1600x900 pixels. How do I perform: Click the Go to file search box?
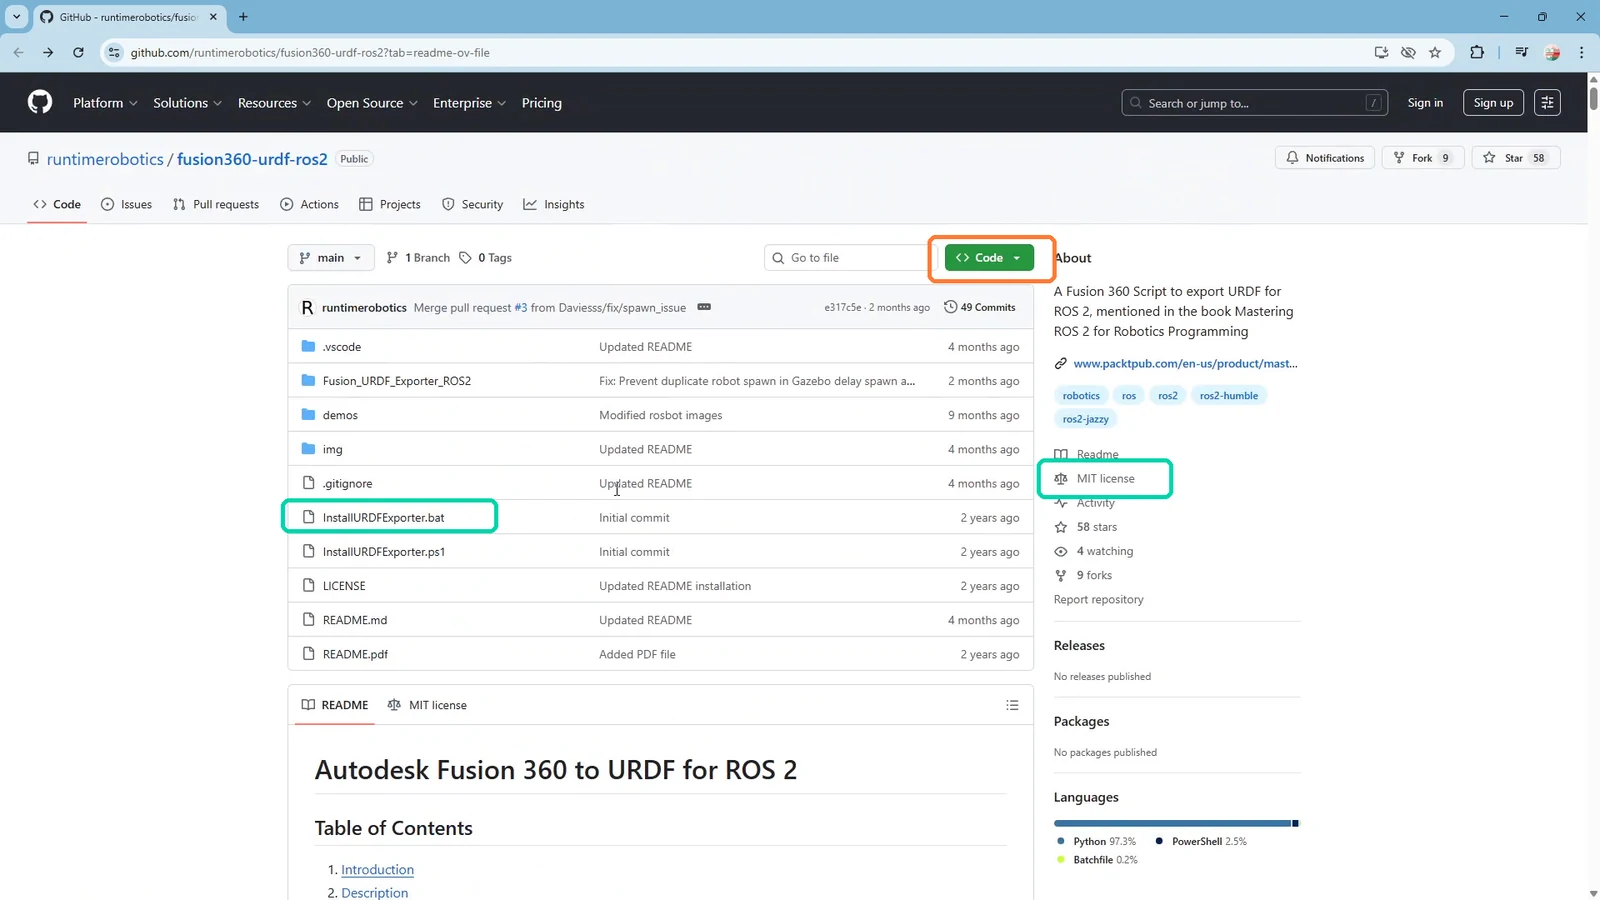click(x=848, y=258)
